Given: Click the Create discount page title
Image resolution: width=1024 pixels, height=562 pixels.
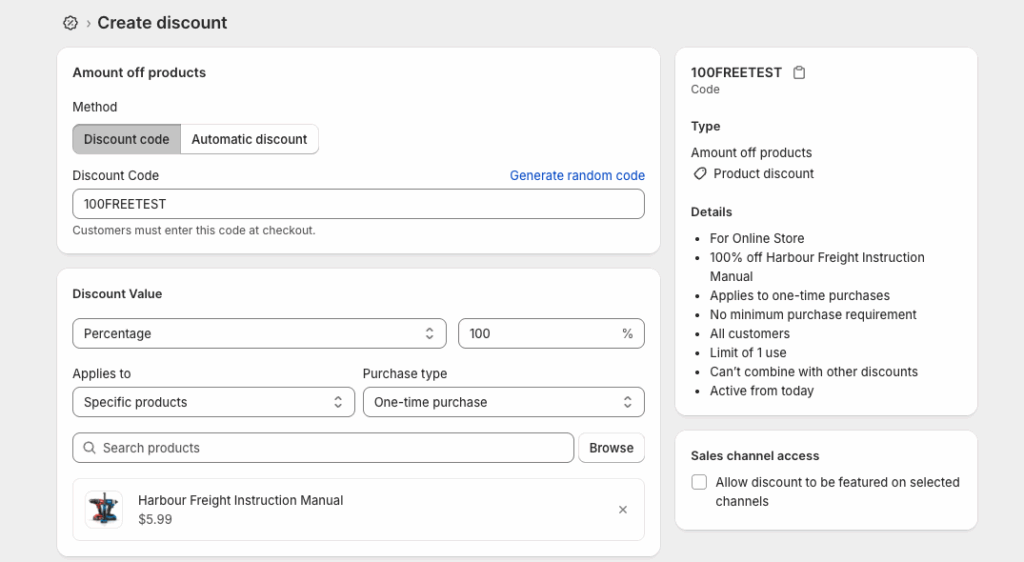Looking at the screenshot, I should pyautogui.click(x=162, y=23).
